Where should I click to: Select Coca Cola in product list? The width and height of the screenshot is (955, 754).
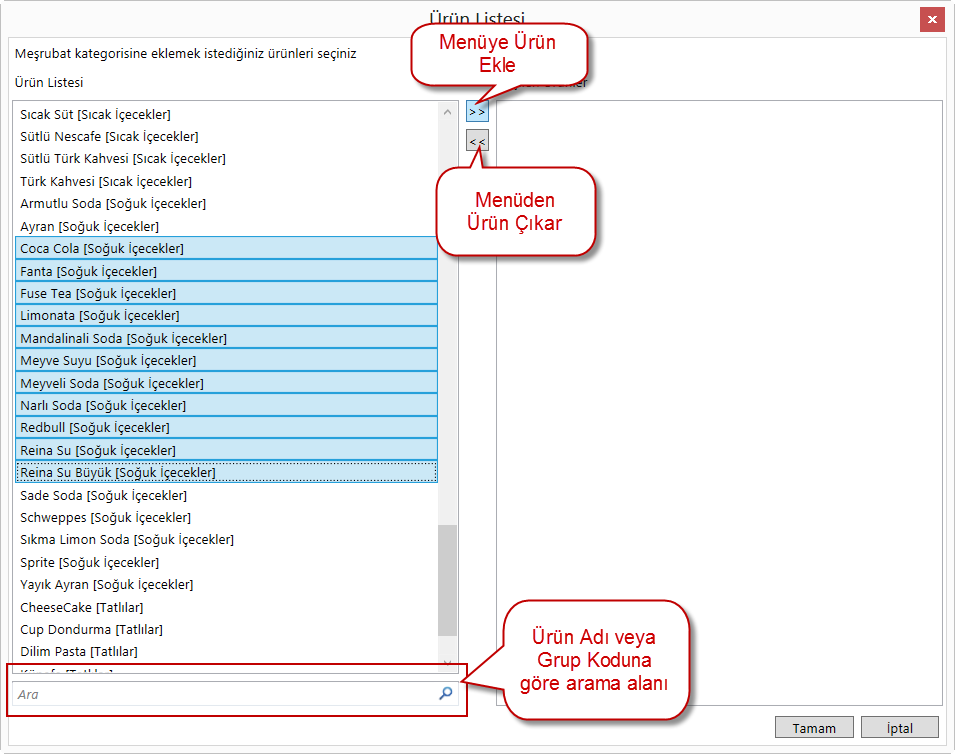(x=102, y=248)
